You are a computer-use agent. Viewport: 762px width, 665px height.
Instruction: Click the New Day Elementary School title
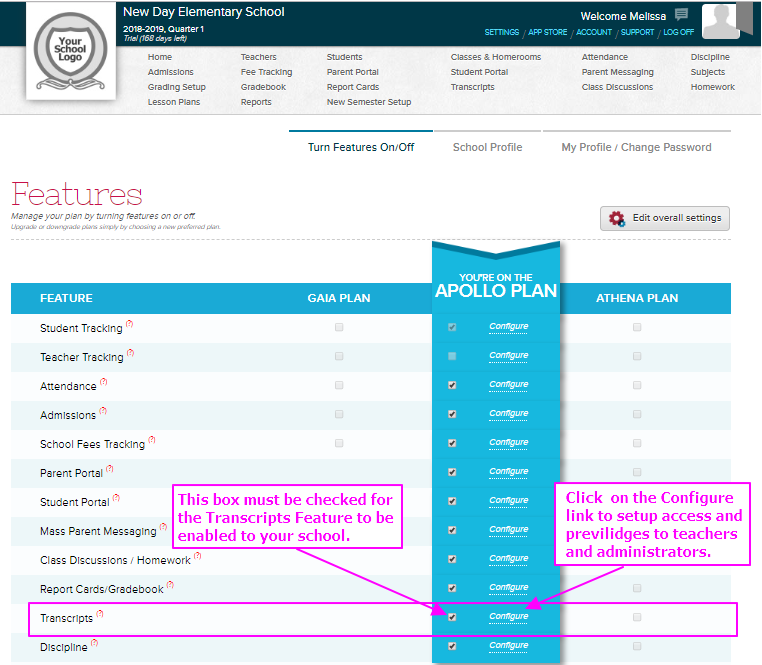click(x=204, y=12)
